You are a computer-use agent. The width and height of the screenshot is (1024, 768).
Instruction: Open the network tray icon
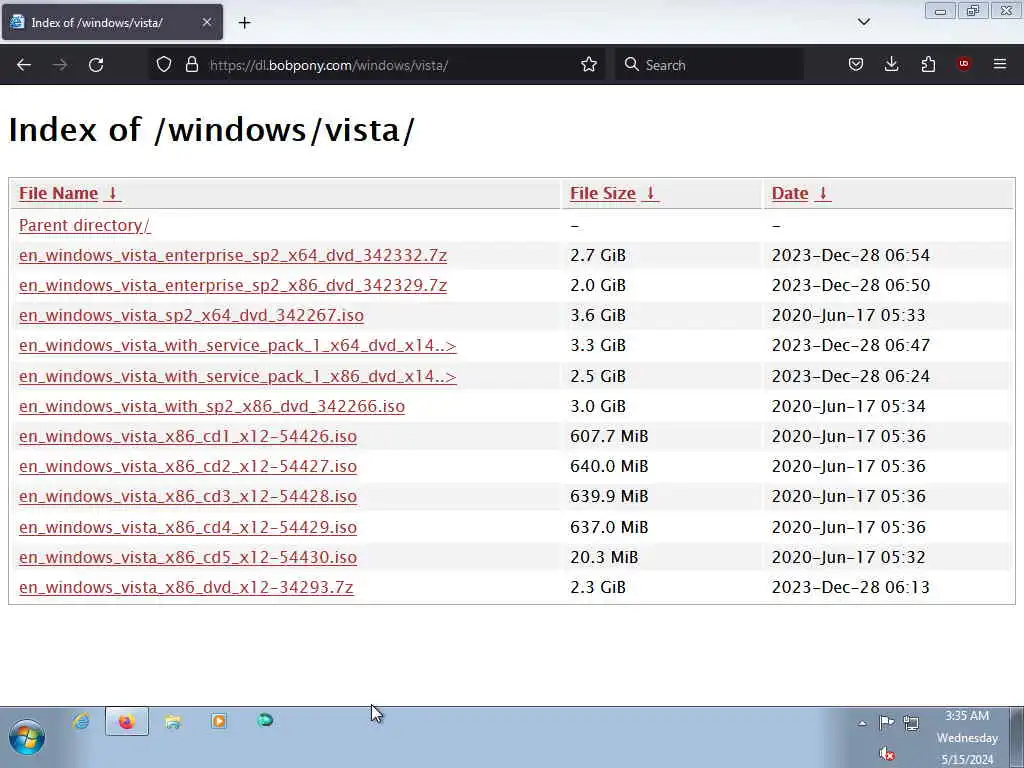click(911, 722)
